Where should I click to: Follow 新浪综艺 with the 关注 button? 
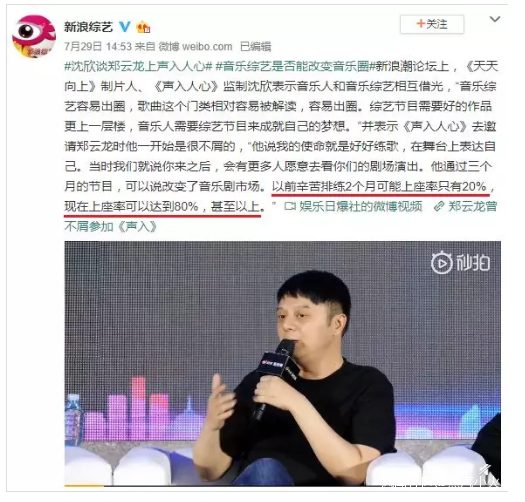(432, 24)
